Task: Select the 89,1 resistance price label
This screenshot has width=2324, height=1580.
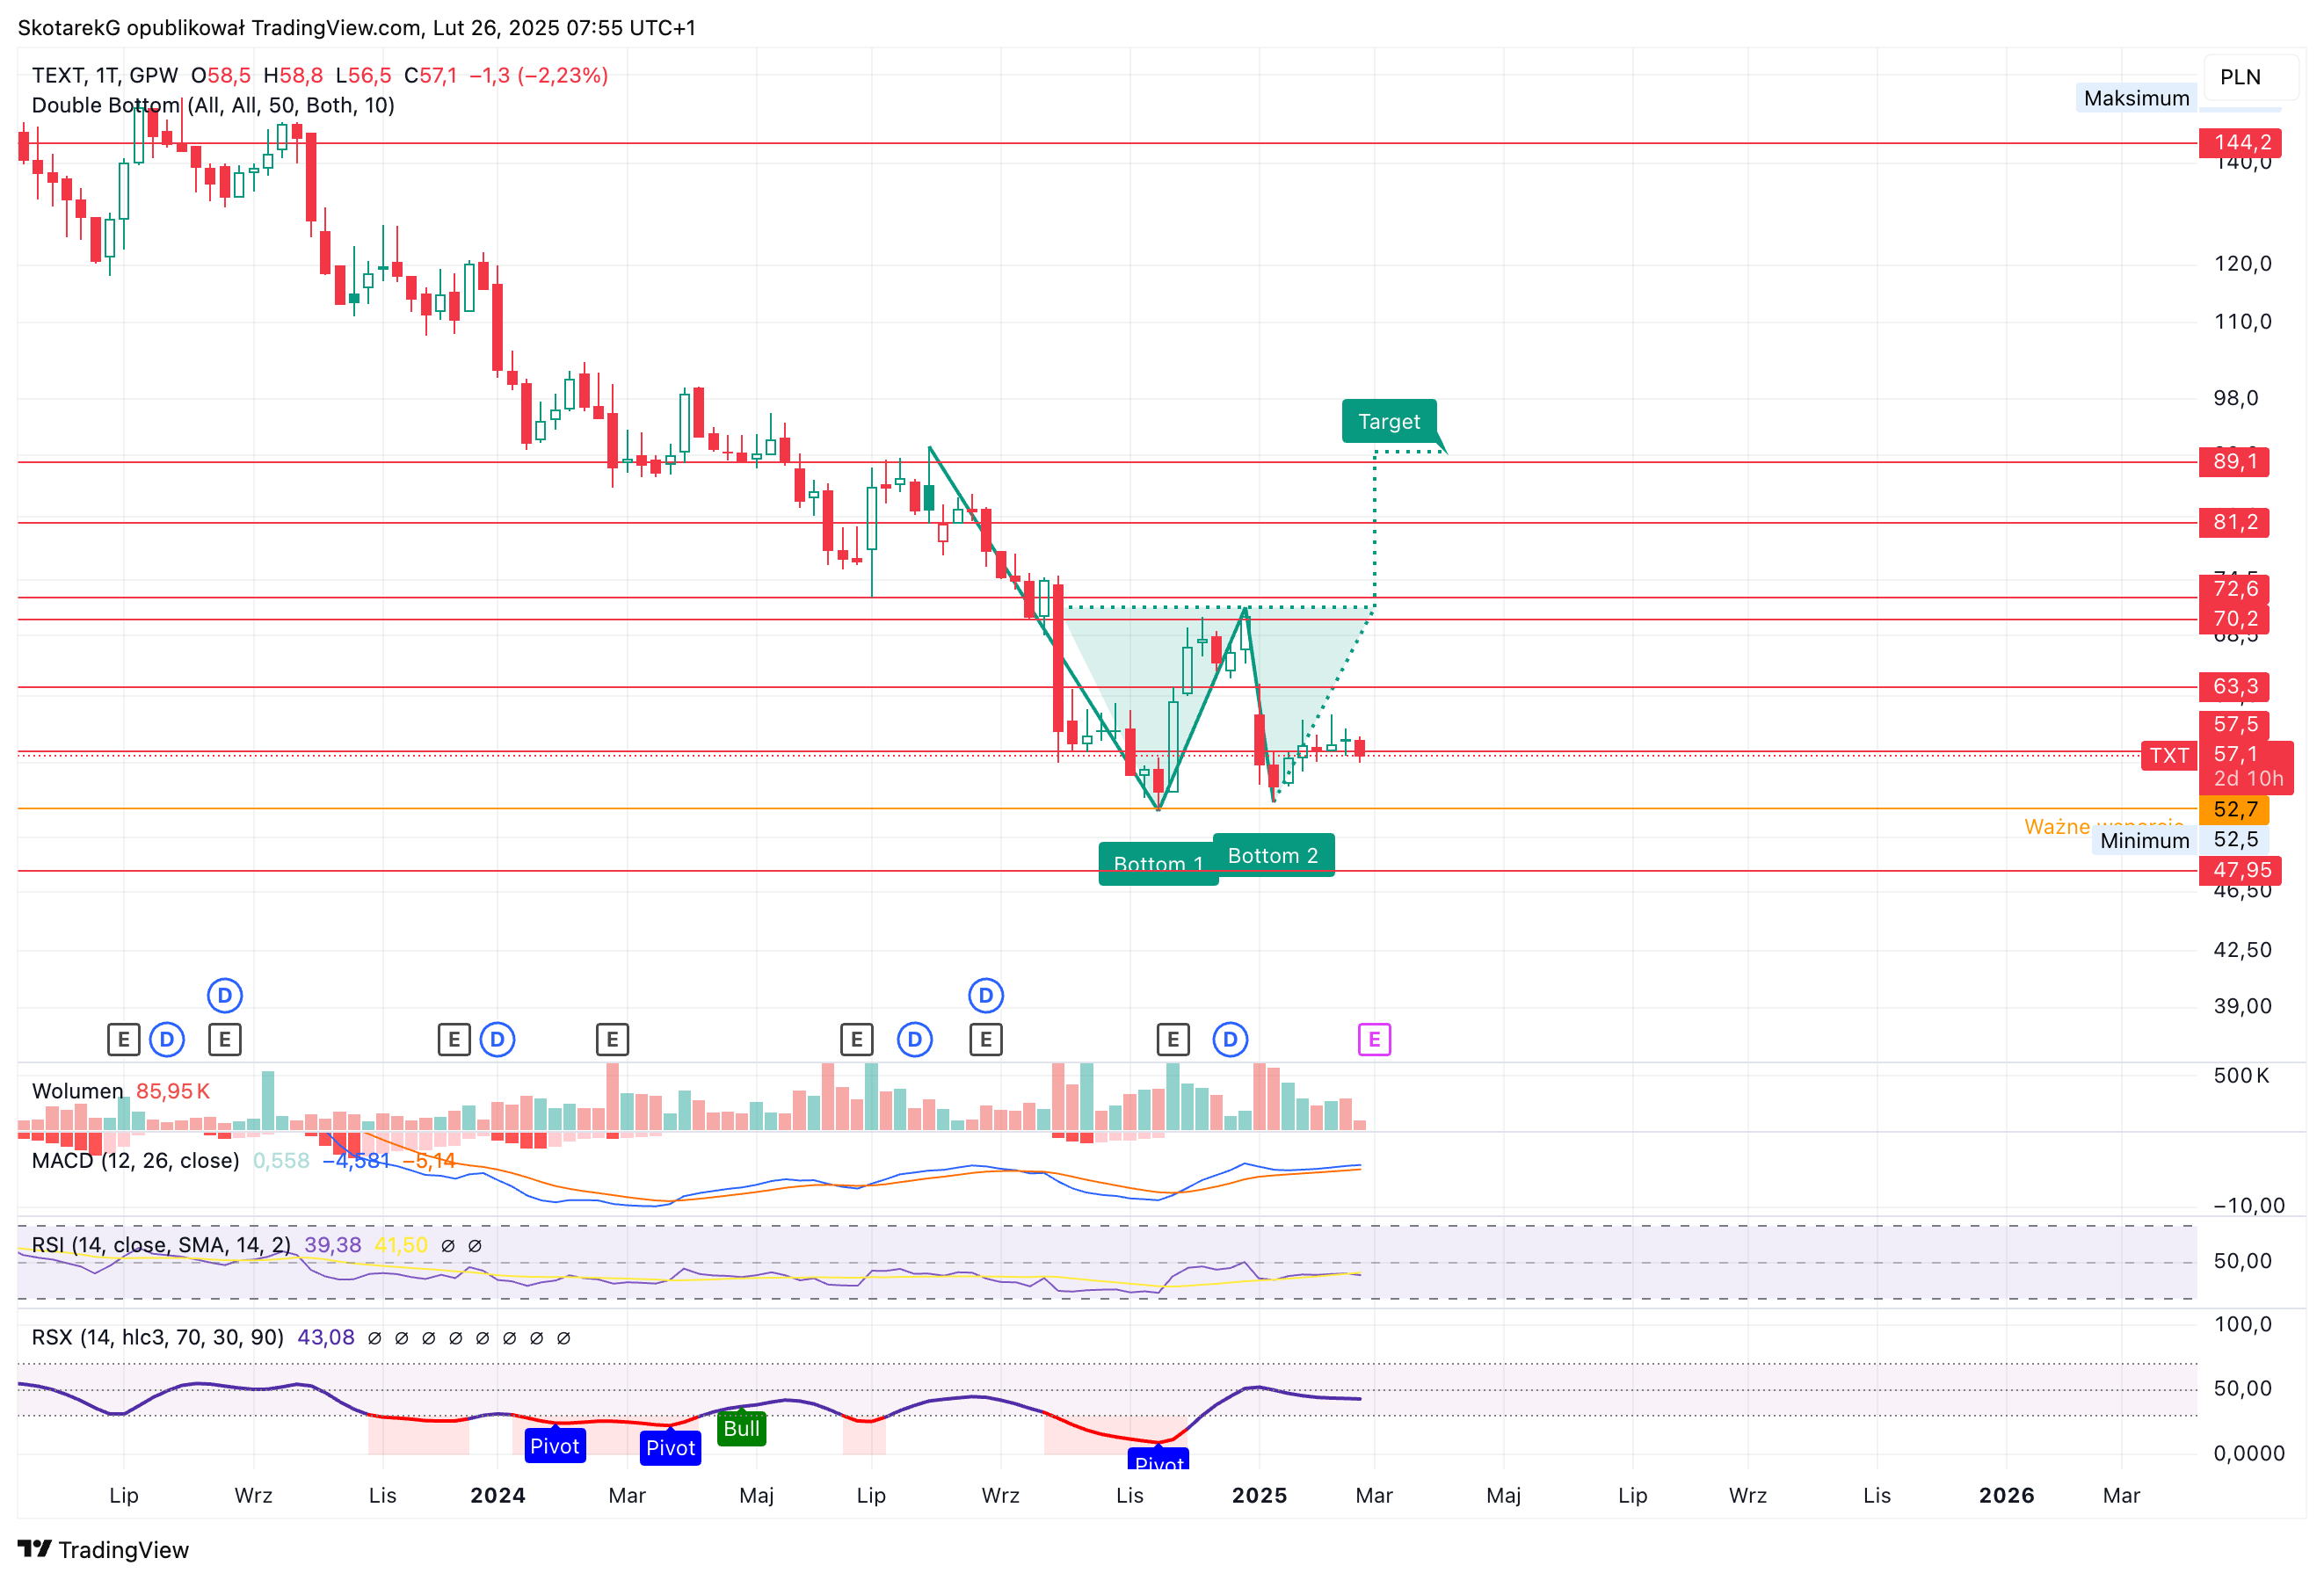Action: click(x=2234, y=462)
